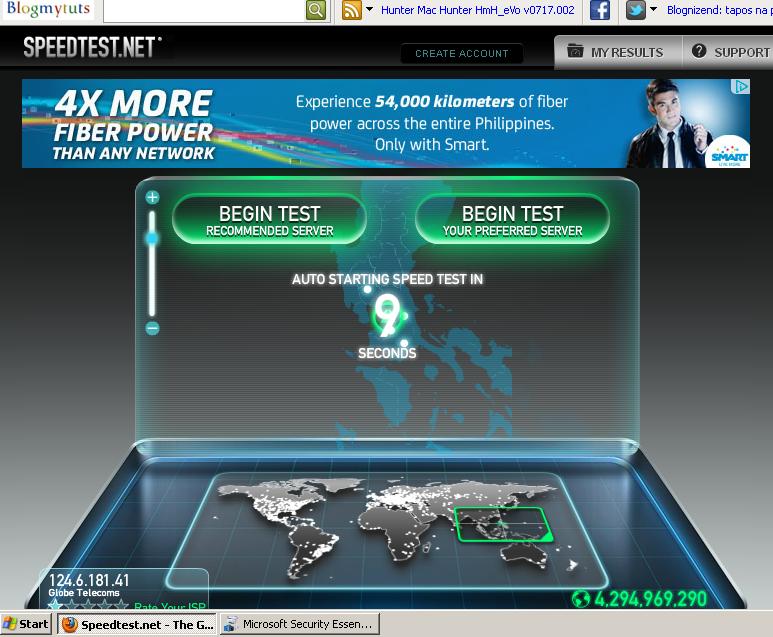Click the map zoom in plus icon
The width and height of the screenshot is (773, 637).
click(152, 197)
